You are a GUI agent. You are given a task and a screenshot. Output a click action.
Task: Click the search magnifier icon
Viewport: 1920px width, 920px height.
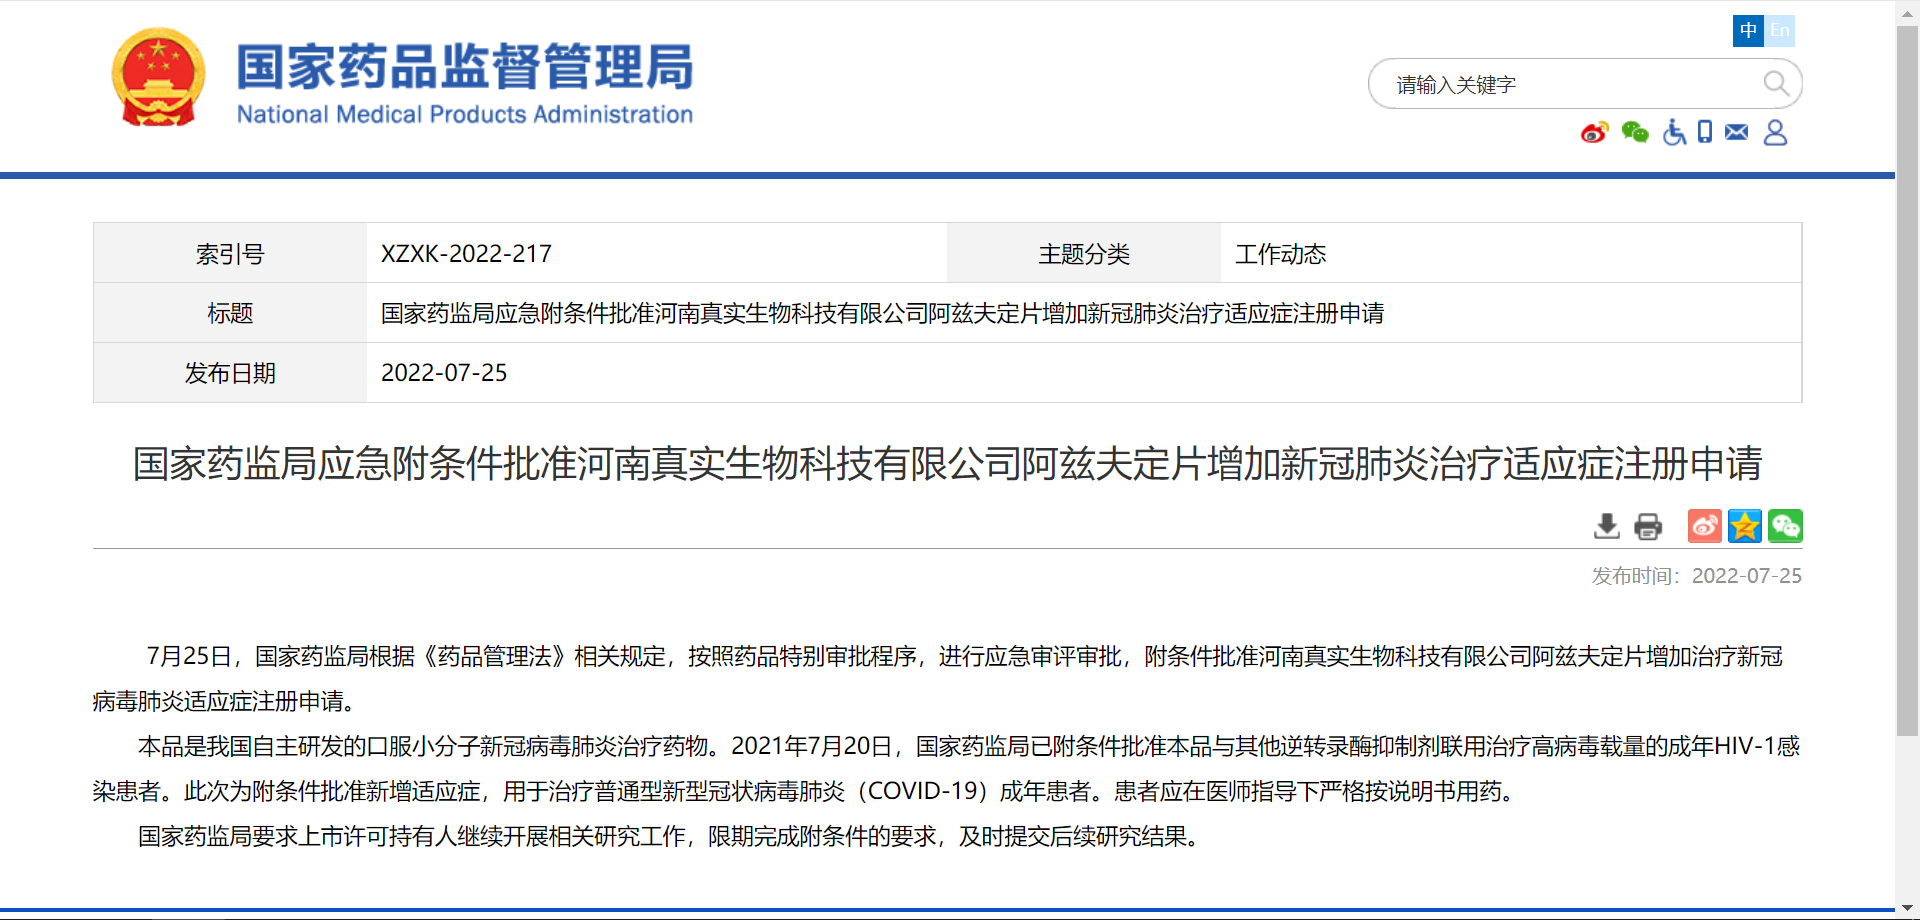click(x=1776, y=84)
